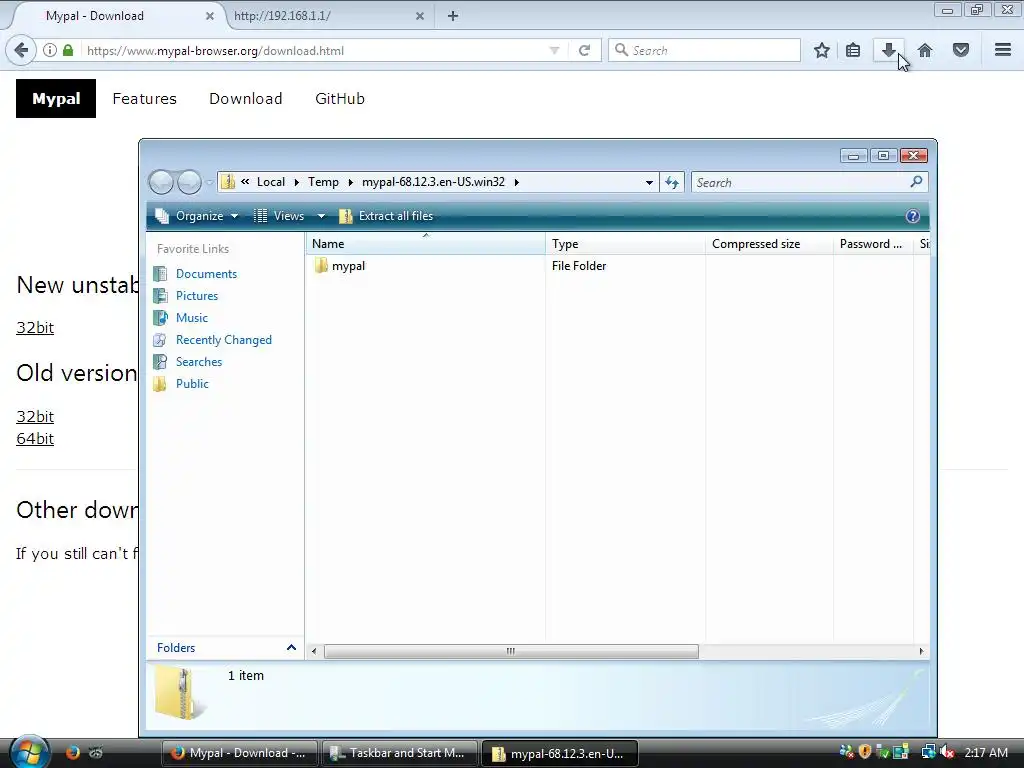This screenshot has height=768, width=1024.
Task: Click Explorer help question mark icon
Action: click(912, 216)
